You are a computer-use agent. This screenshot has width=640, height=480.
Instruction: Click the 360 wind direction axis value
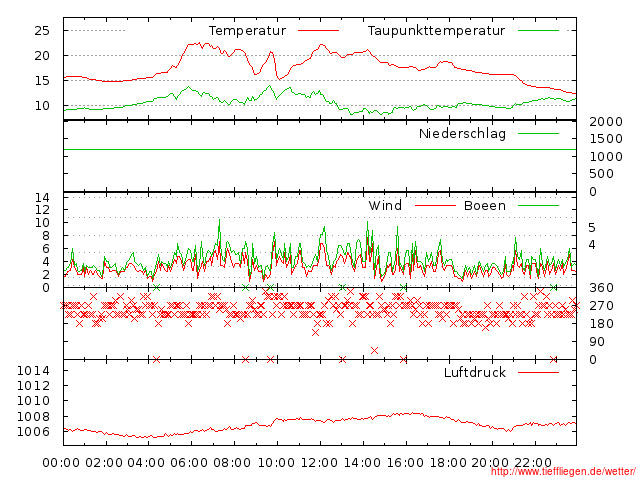602,288
